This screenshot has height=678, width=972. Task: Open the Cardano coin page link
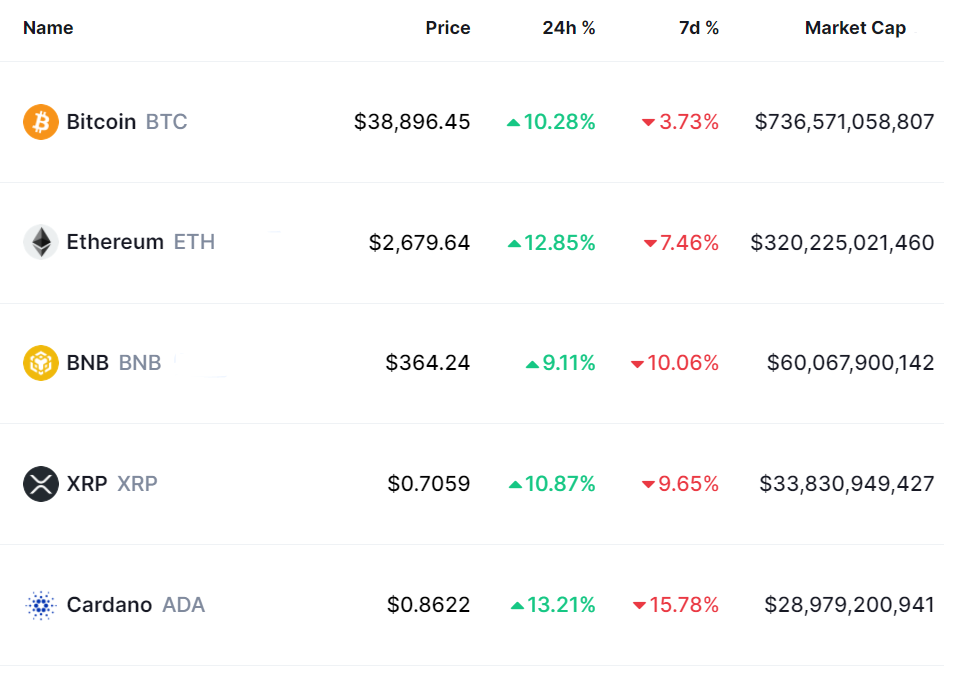click(x=109, y=605)
